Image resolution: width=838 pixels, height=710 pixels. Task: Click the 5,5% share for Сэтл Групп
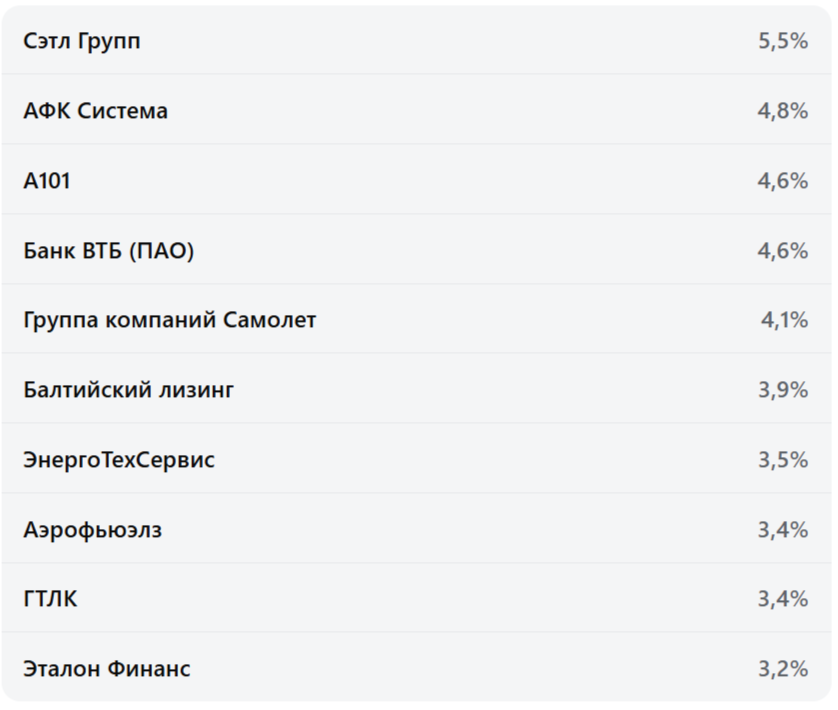click(x=782, y=42)
